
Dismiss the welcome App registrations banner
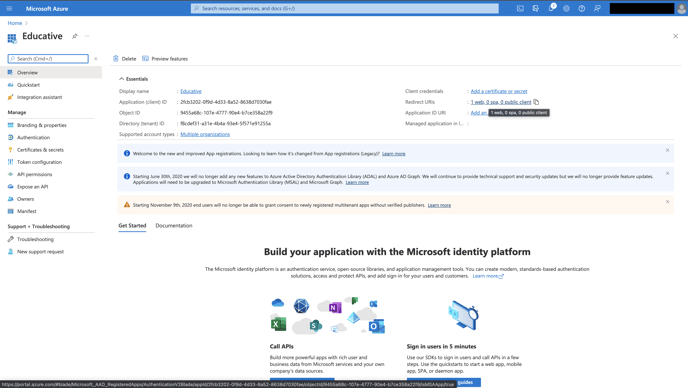[667, 150]
